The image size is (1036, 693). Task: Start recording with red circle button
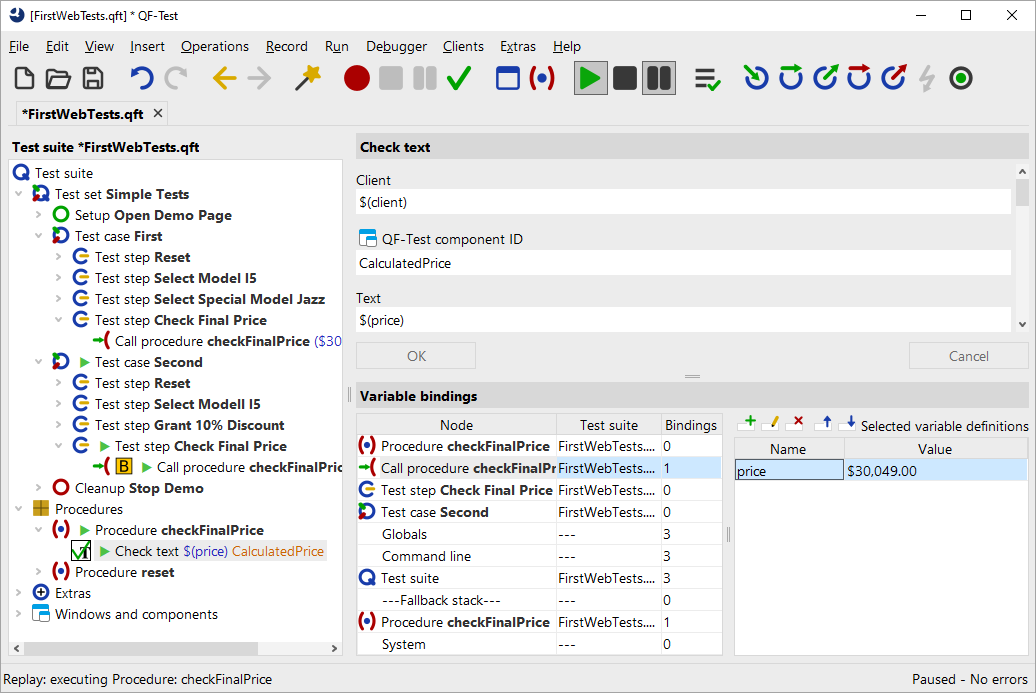pyautogui.click(x=357, y=78)
